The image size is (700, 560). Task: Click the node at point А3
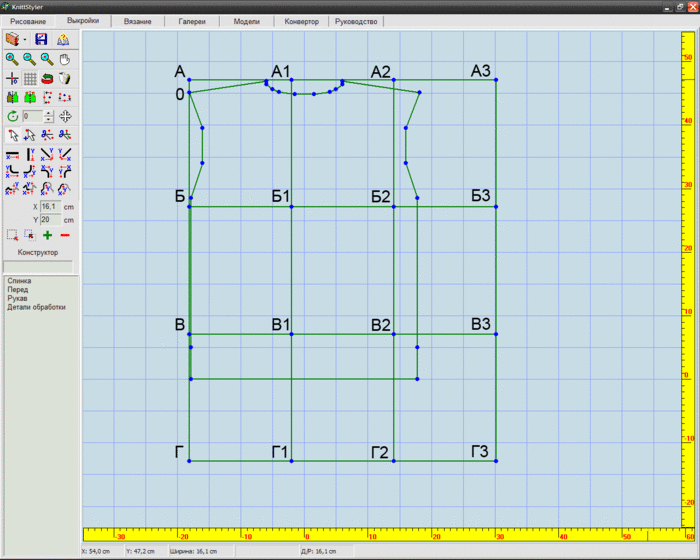pos(496,80)
